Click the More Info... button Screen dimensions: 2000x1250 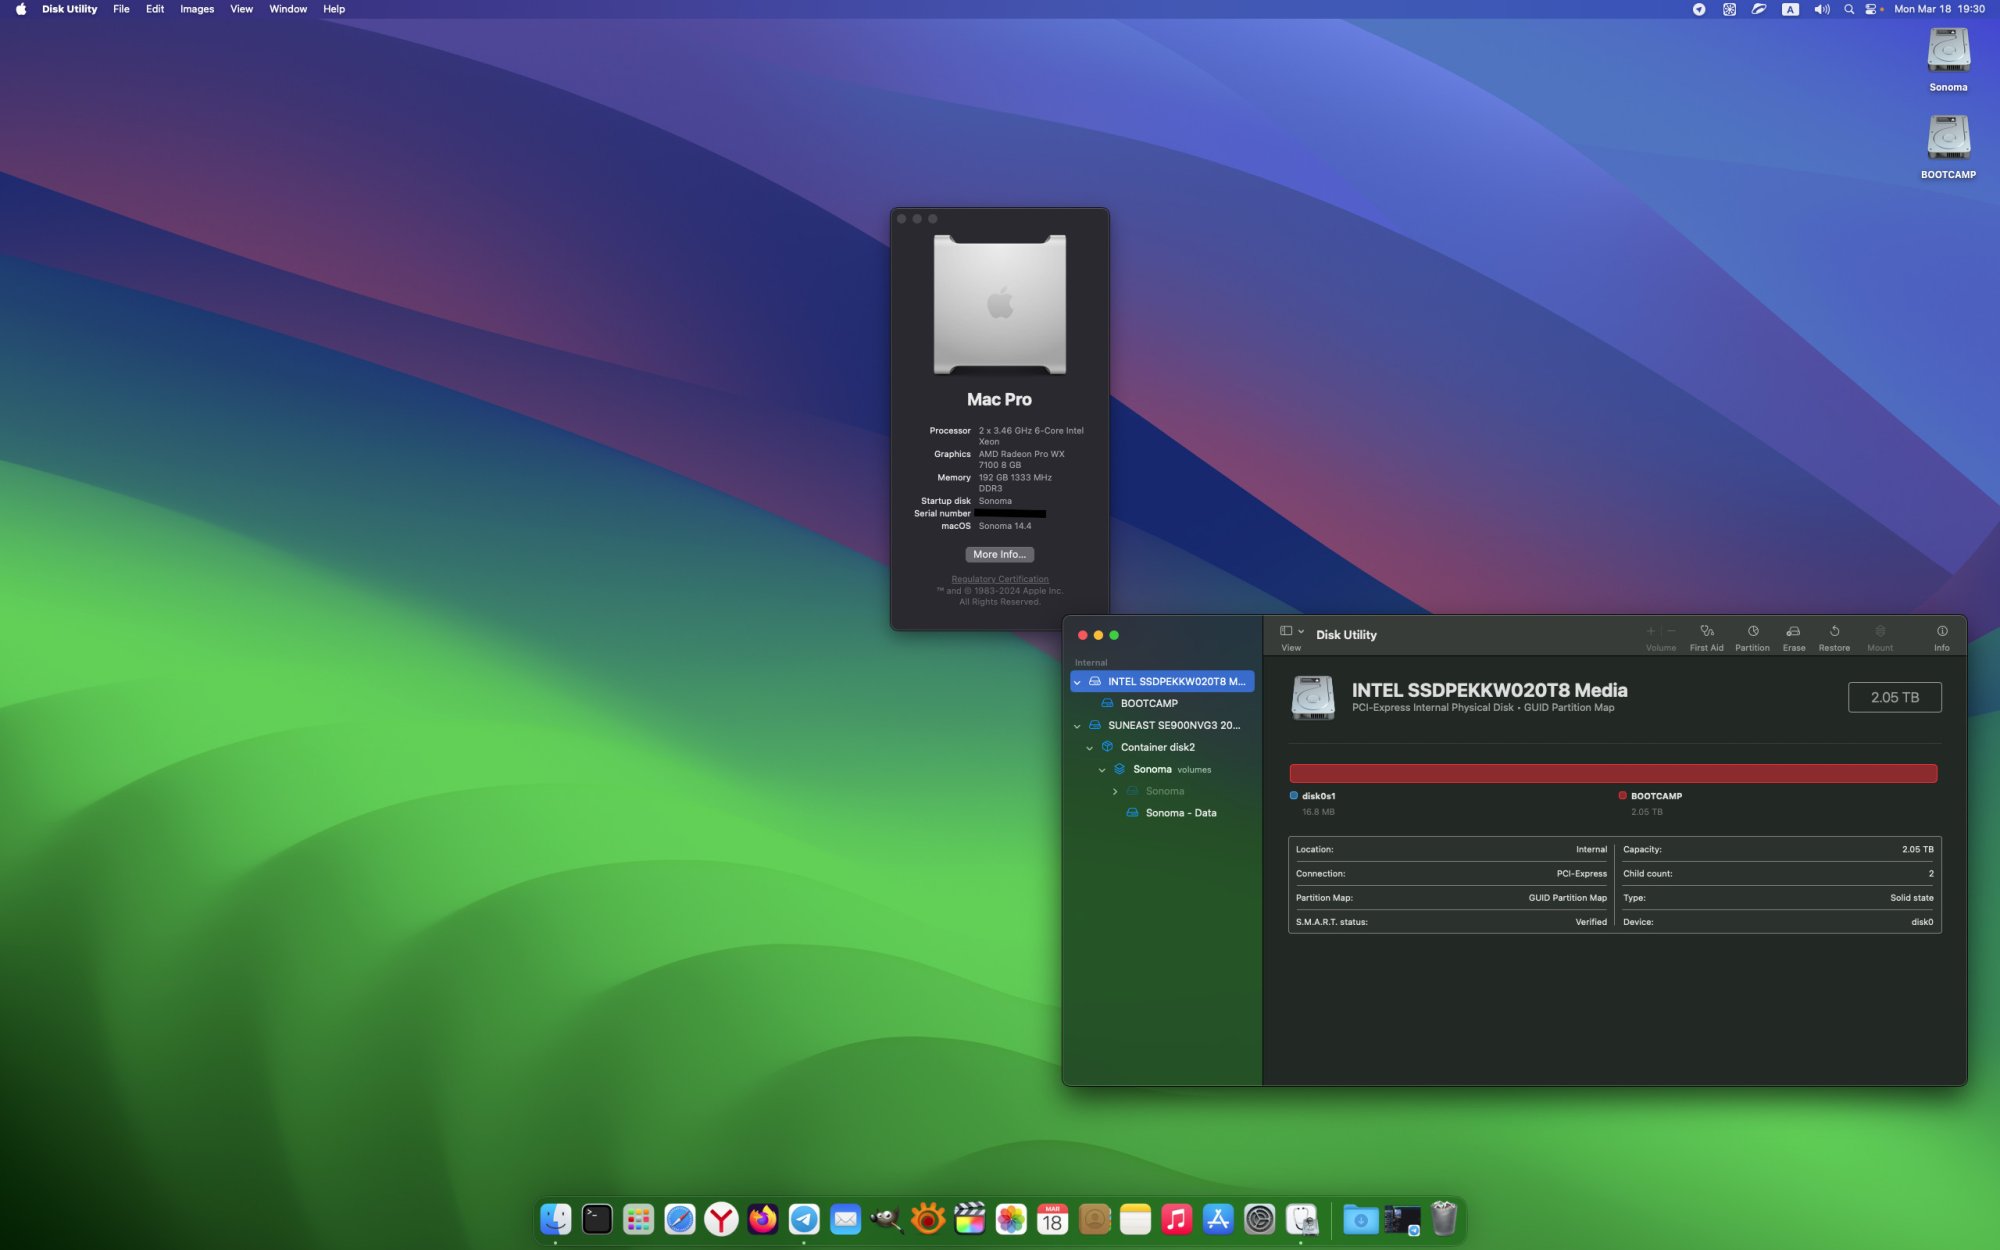[x=999, y=554]
